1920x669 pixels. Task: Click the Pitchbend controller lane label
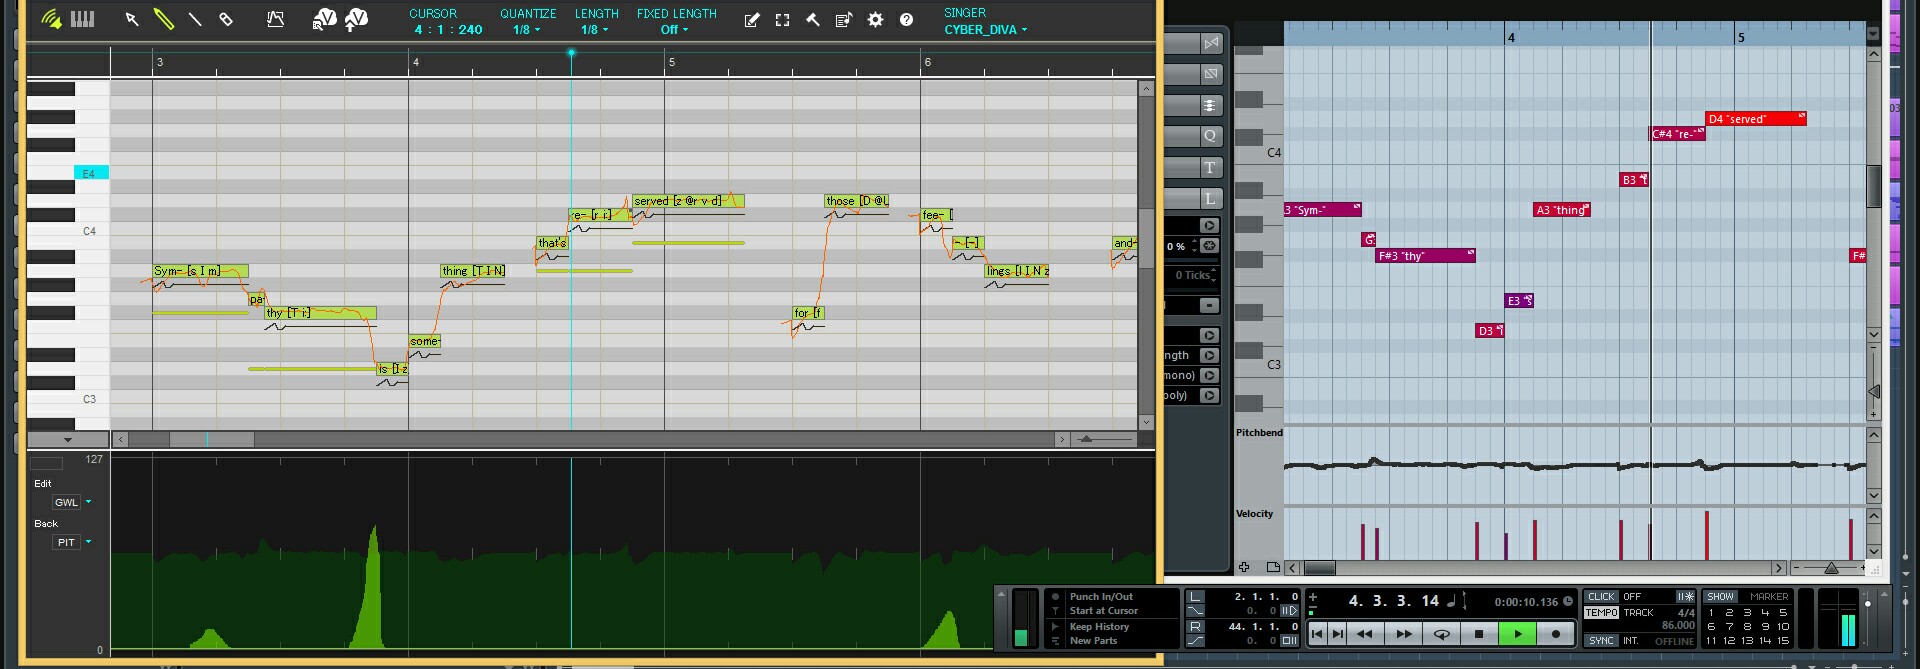(x=1259, y=433)
